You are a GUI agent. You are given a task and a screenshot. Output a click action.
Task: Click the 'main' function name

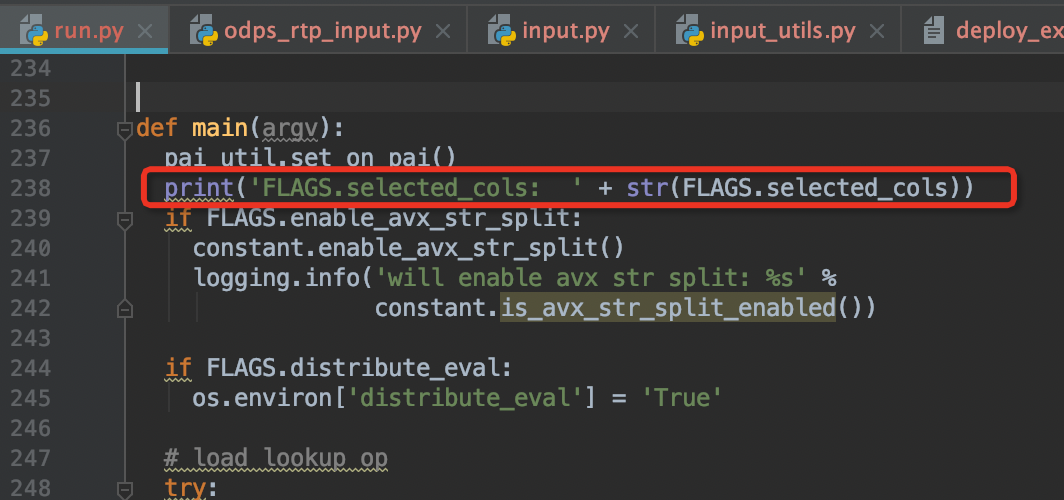click(x=220, y=129)
